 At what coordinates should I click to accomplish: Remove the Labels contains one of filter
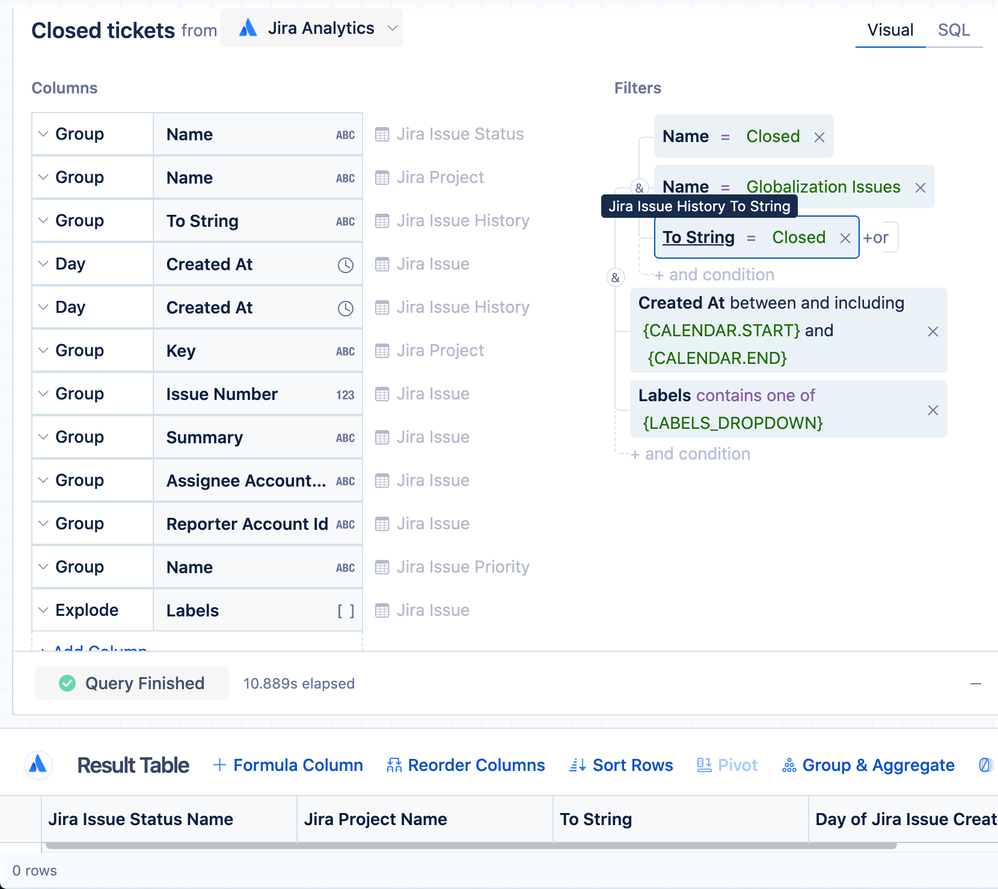coord(933,410)
